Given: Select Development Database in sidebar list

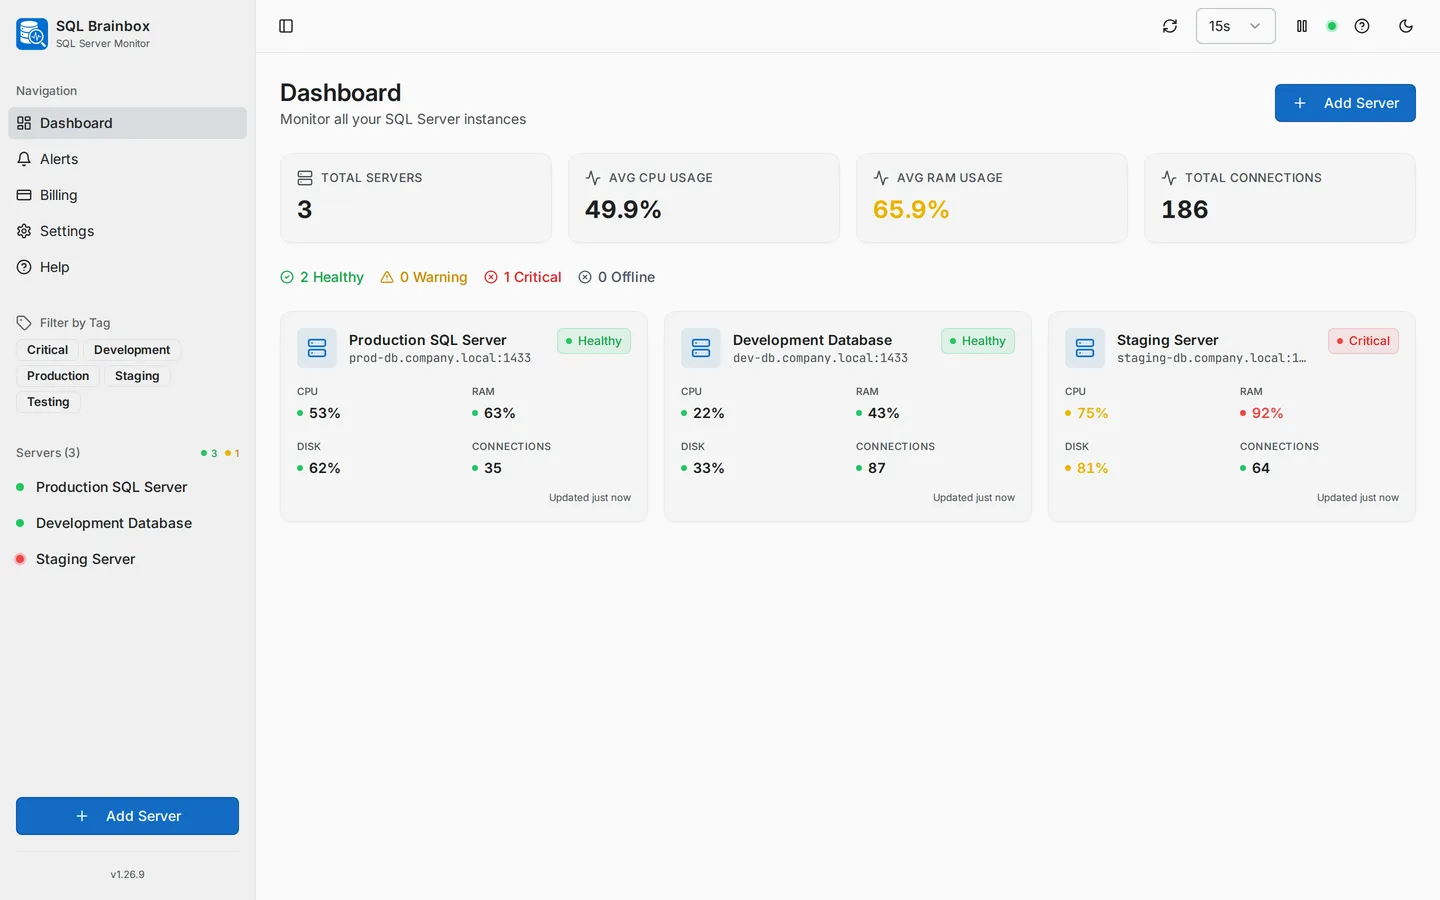Looking at the screenshot, I should coord(127,523).
